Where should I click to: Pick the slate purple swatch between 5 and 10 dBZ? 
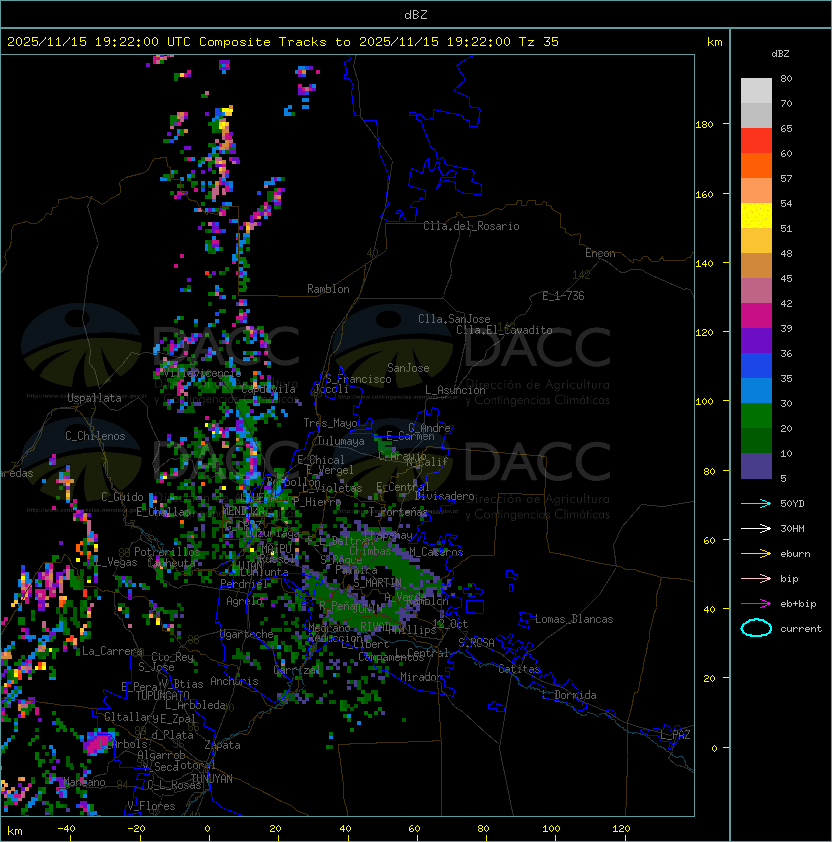[756, 466]
